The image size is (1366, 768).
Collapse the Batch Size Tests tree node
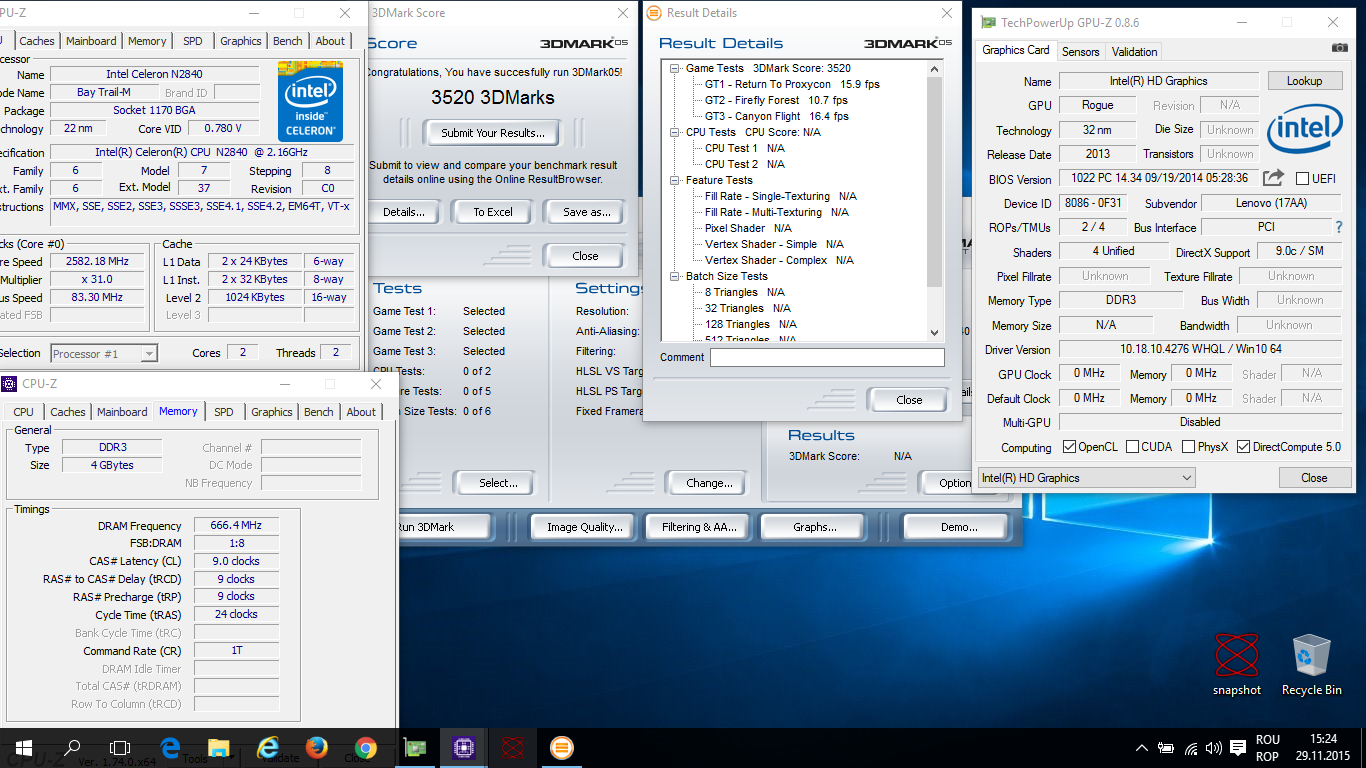(676, 276)
